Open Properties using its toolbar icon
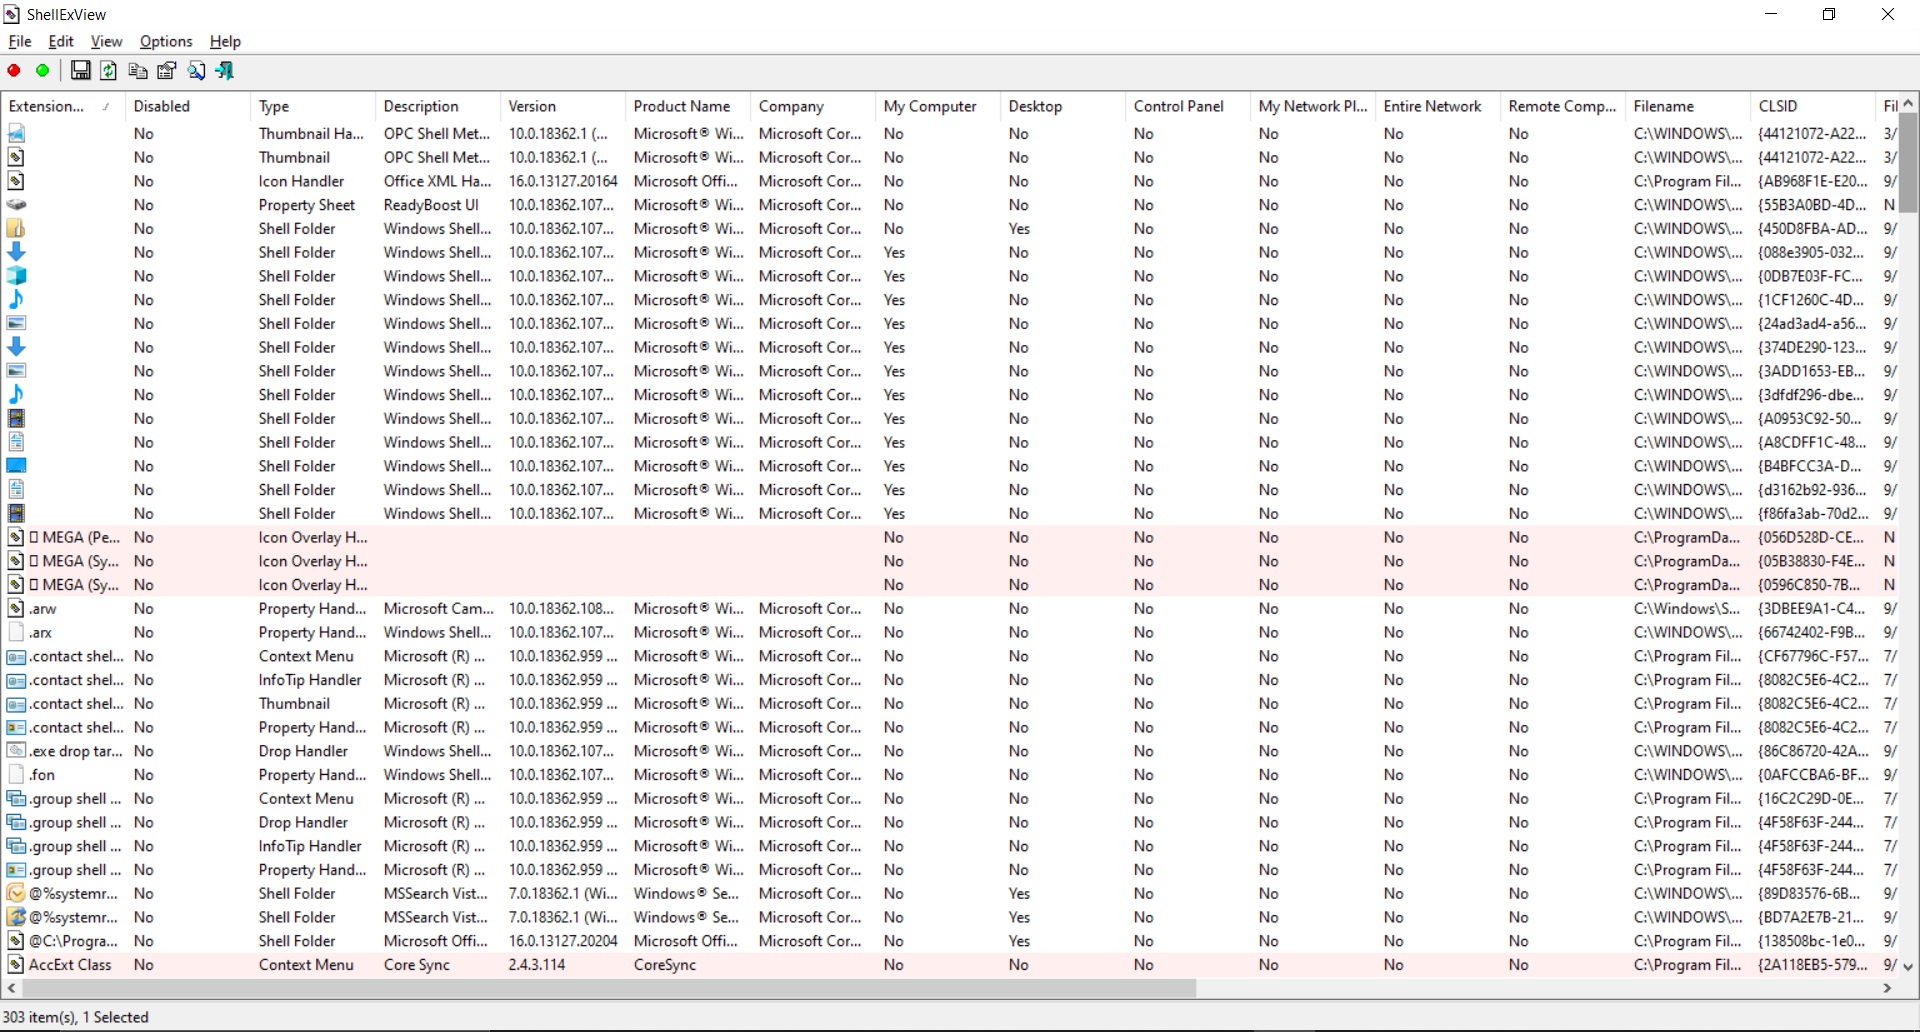Screen dimensions: 1920x1032 coord(166,70)
